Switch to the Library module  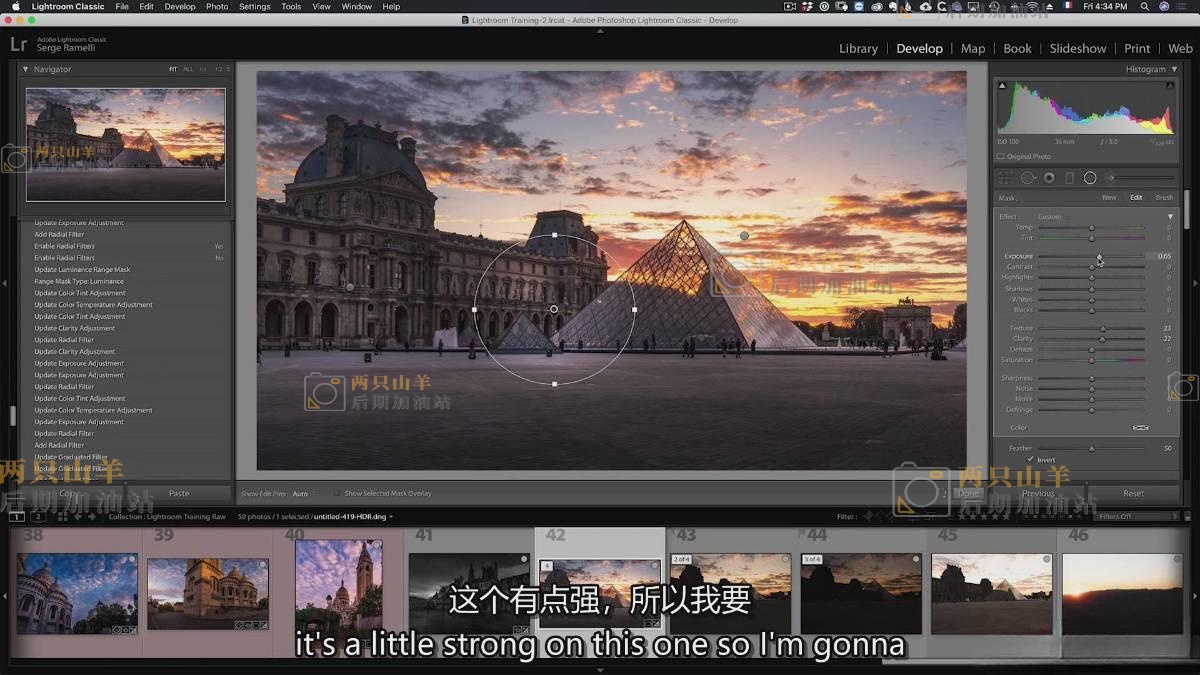tap(858, 48)
